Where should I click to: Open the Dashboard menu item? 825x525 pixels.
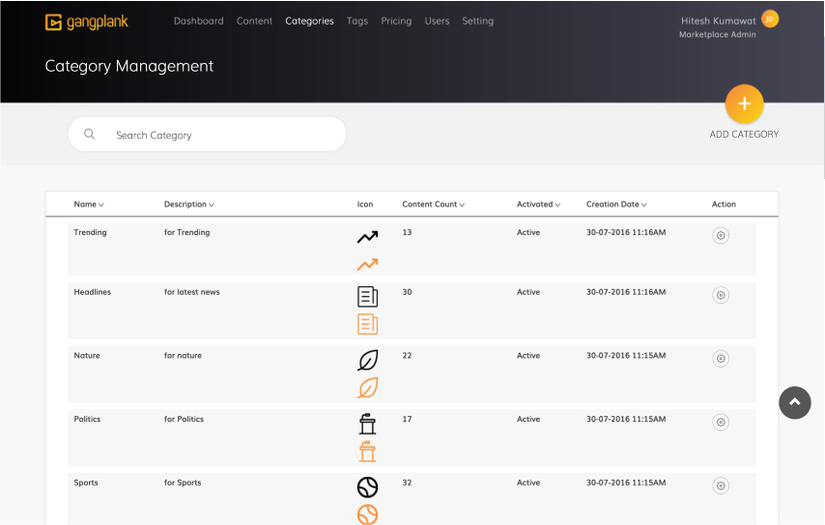point(198,21)
